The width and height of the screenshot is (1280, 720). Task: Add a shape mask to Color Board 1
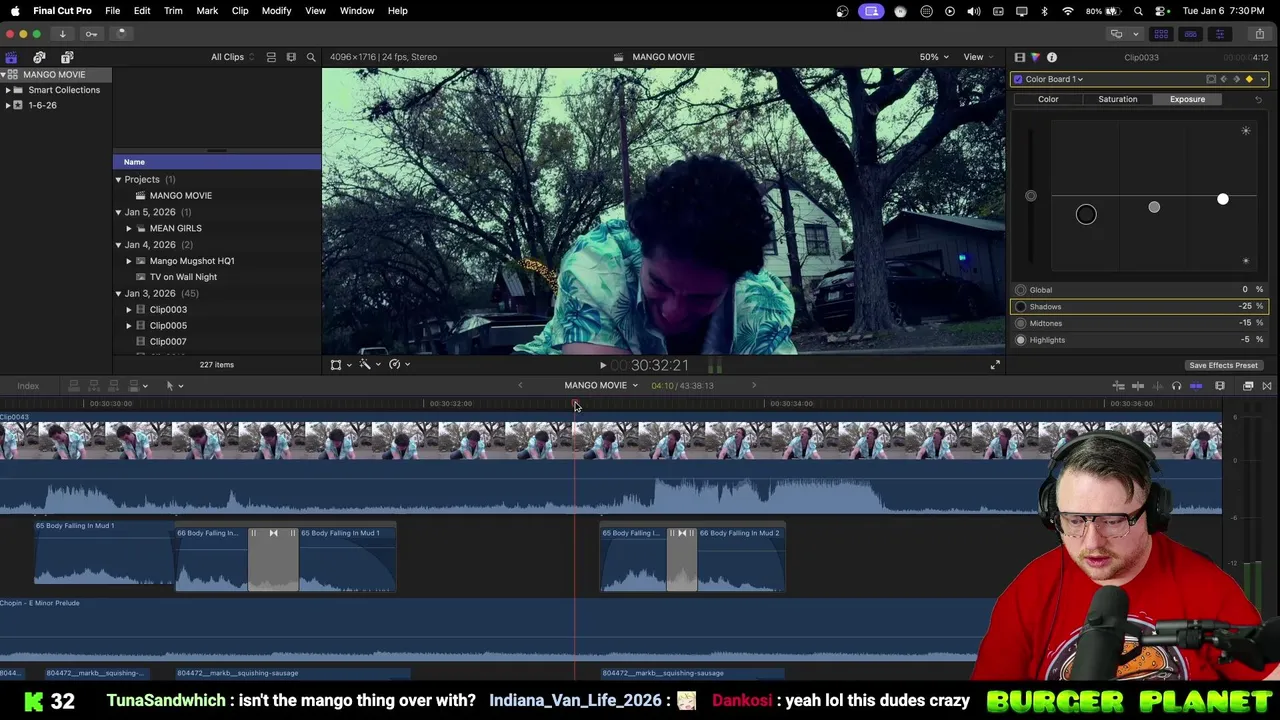point(1211,79)
